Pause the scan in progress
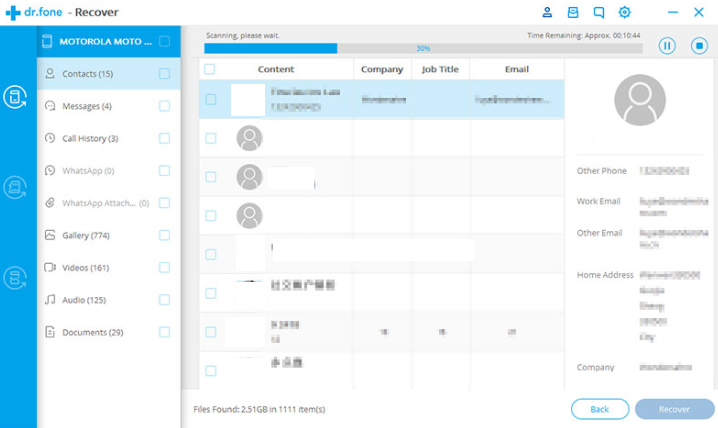 (667, 46)
